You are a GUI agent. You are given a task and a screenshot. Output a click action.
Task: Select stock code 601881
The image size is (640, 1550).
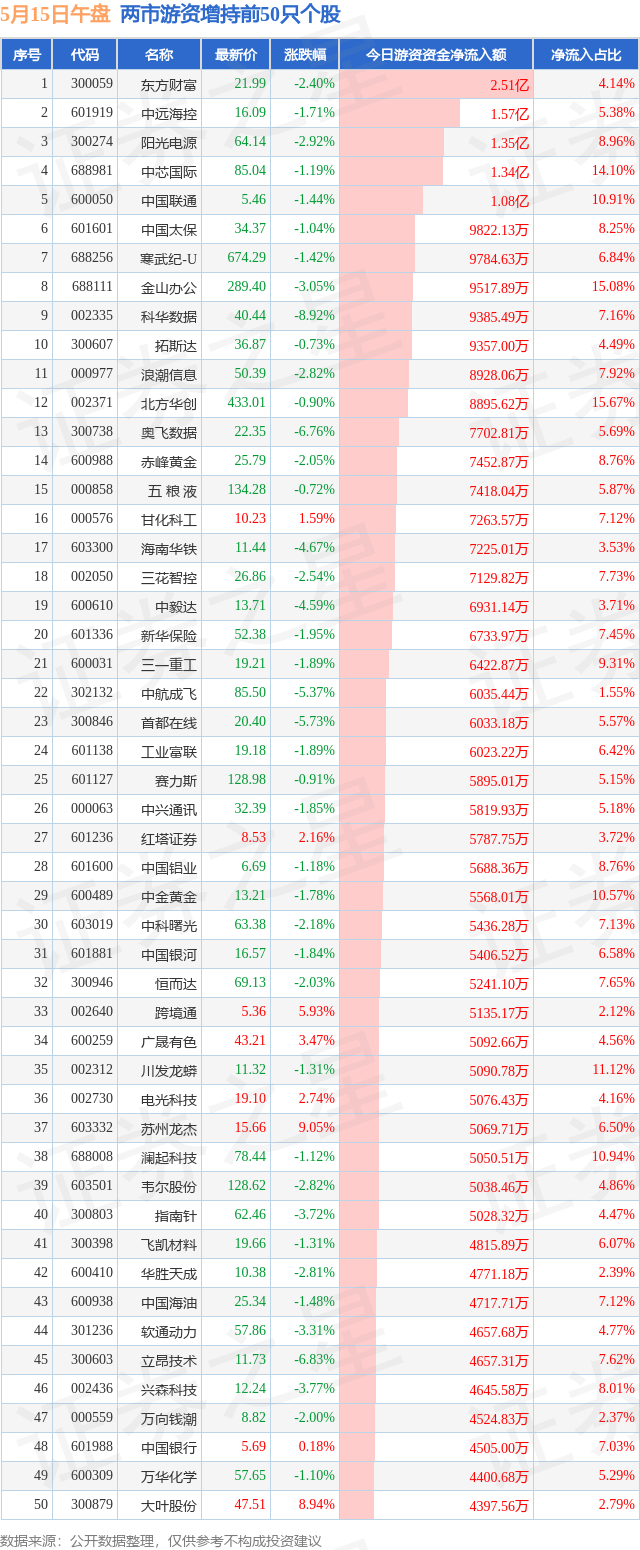tap(92, 954)
